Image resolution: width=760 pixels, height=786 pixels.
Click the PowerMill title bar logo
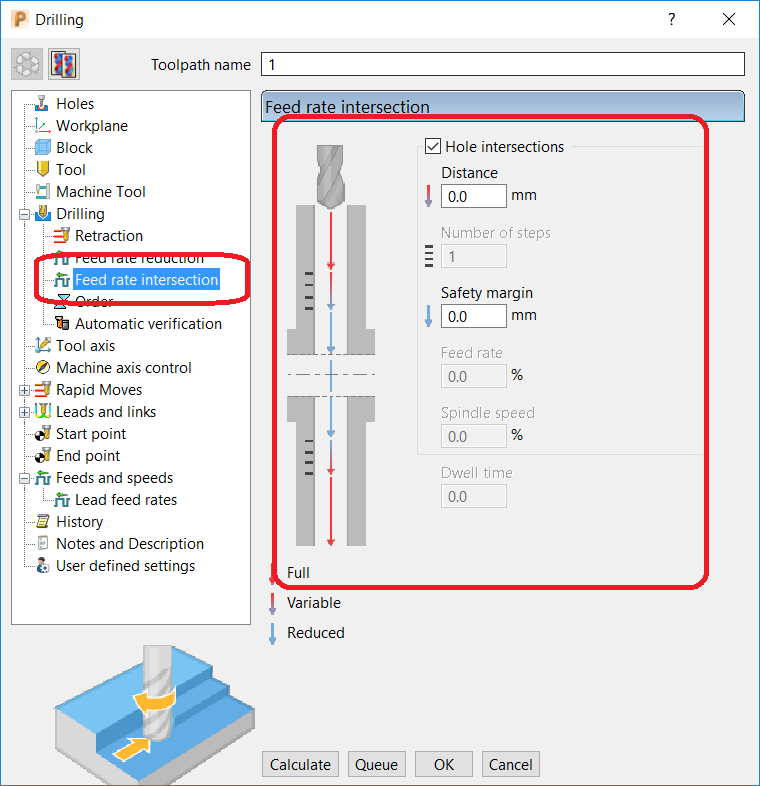click(x=20, y=20)
